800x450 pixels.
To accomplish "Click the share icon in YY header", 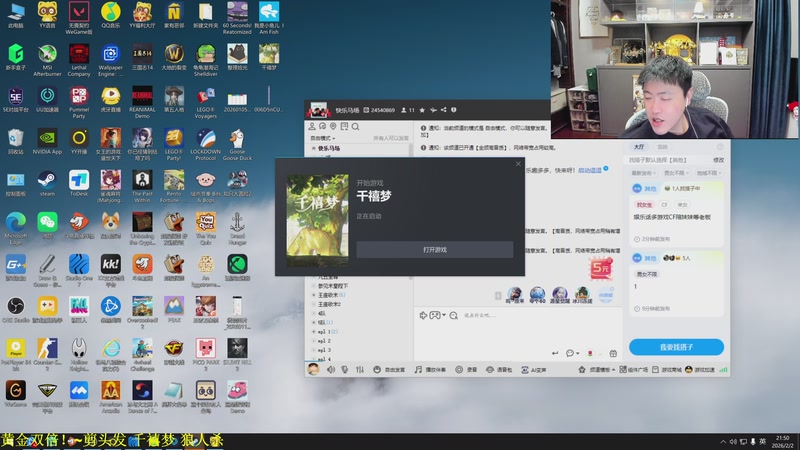I will click(443, 110).
